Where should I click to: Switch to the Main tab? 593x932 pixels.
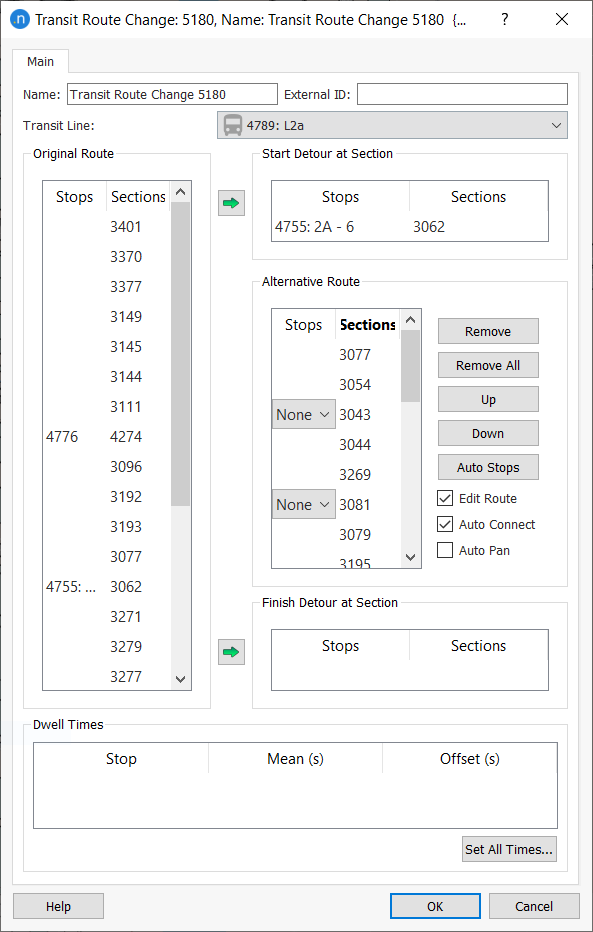coord(40,61)
